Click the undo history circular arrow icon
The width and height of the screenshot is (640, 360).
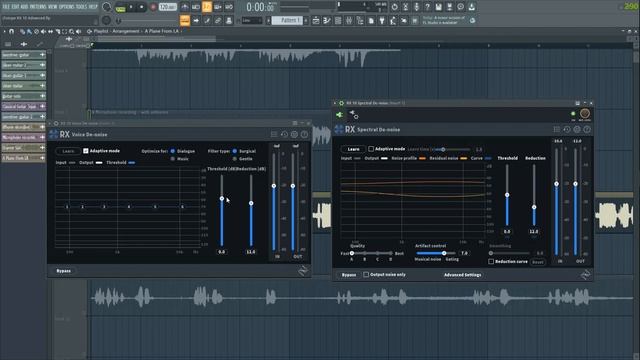click(394, 7)
